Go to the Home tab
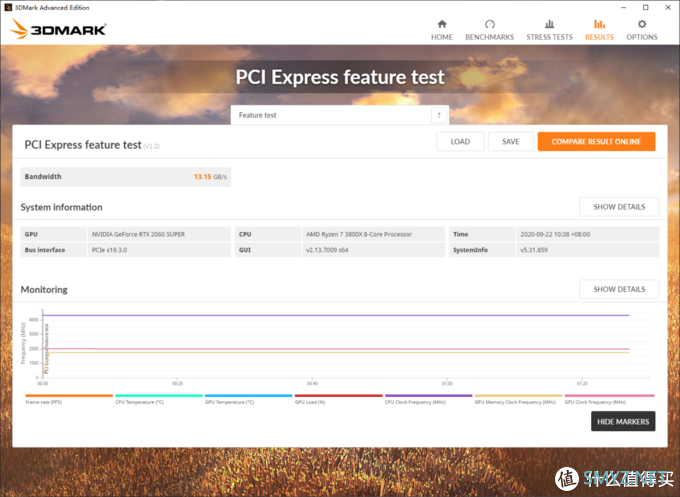This screenshot has height=497, width=680. click(441, 30)
